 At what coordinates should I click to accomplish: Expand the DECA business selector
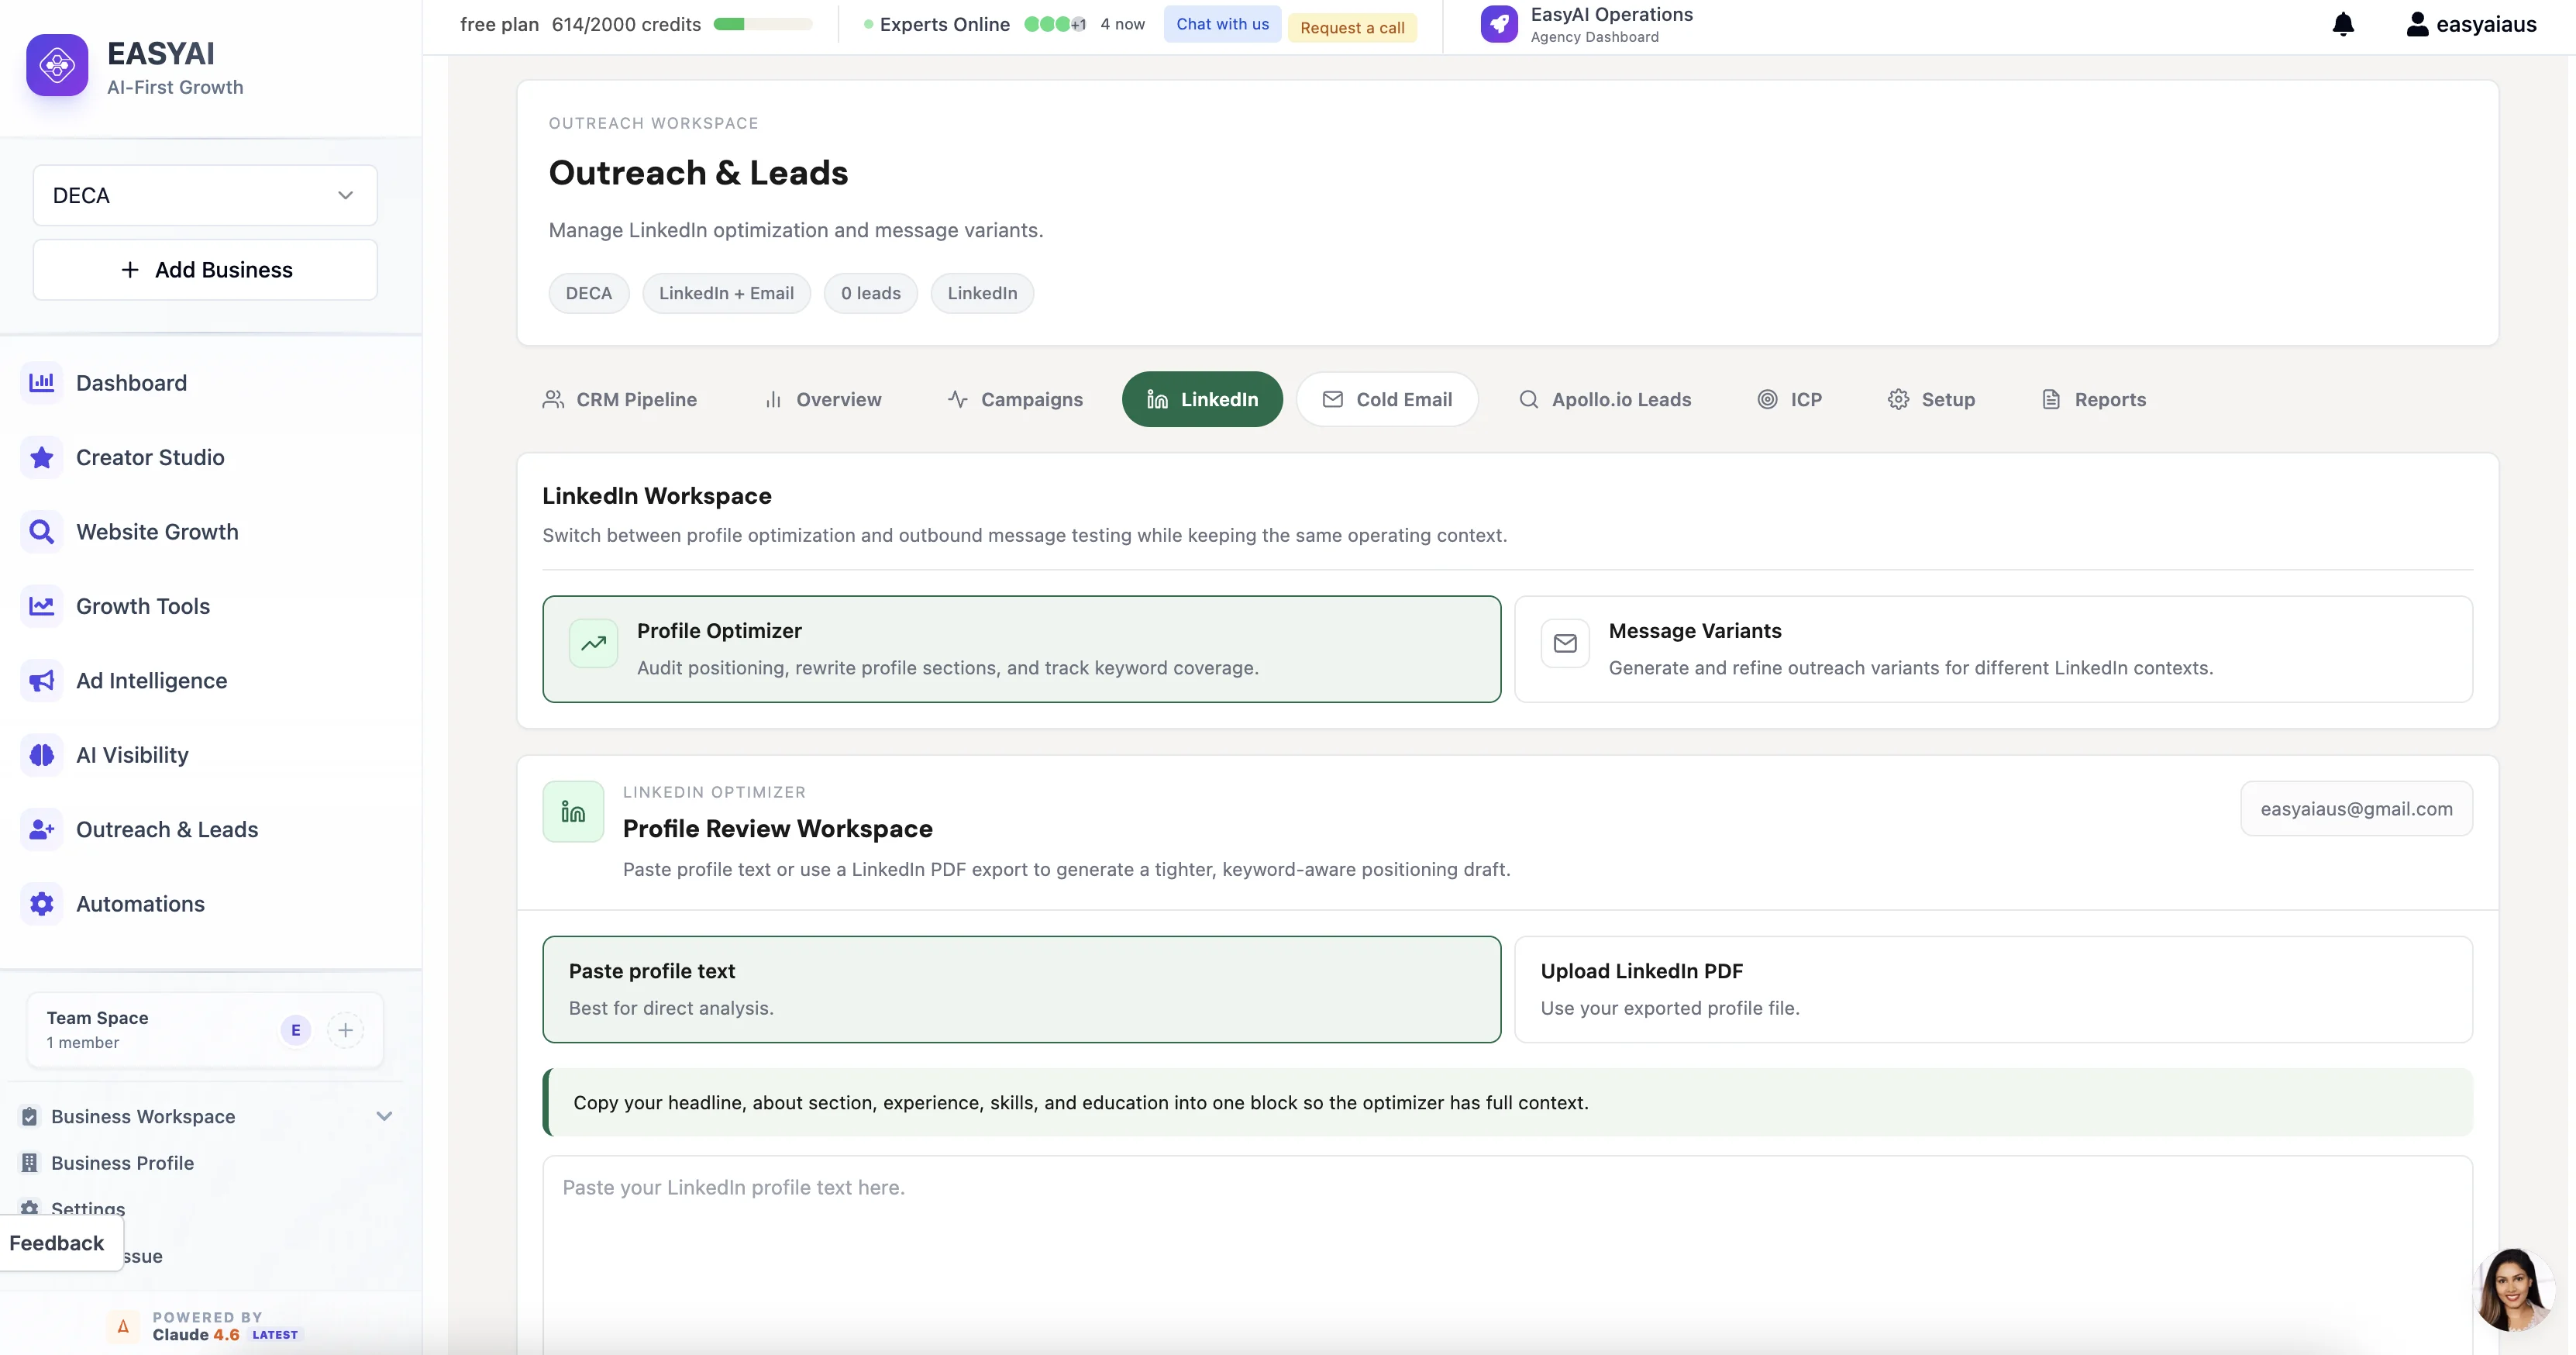tap(204, 195)
